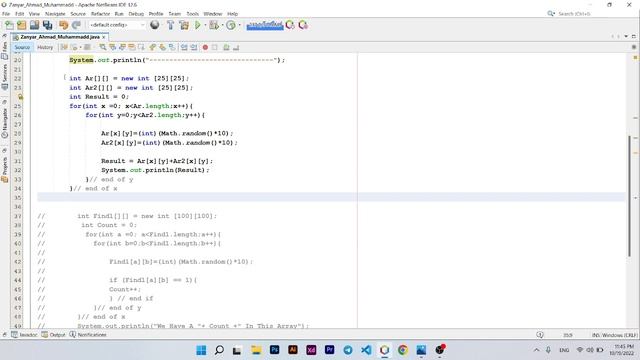Click line 35 blank highlighted editor row
The width and height of the screenshot is (640, 360).
click(x=331, y=198)
